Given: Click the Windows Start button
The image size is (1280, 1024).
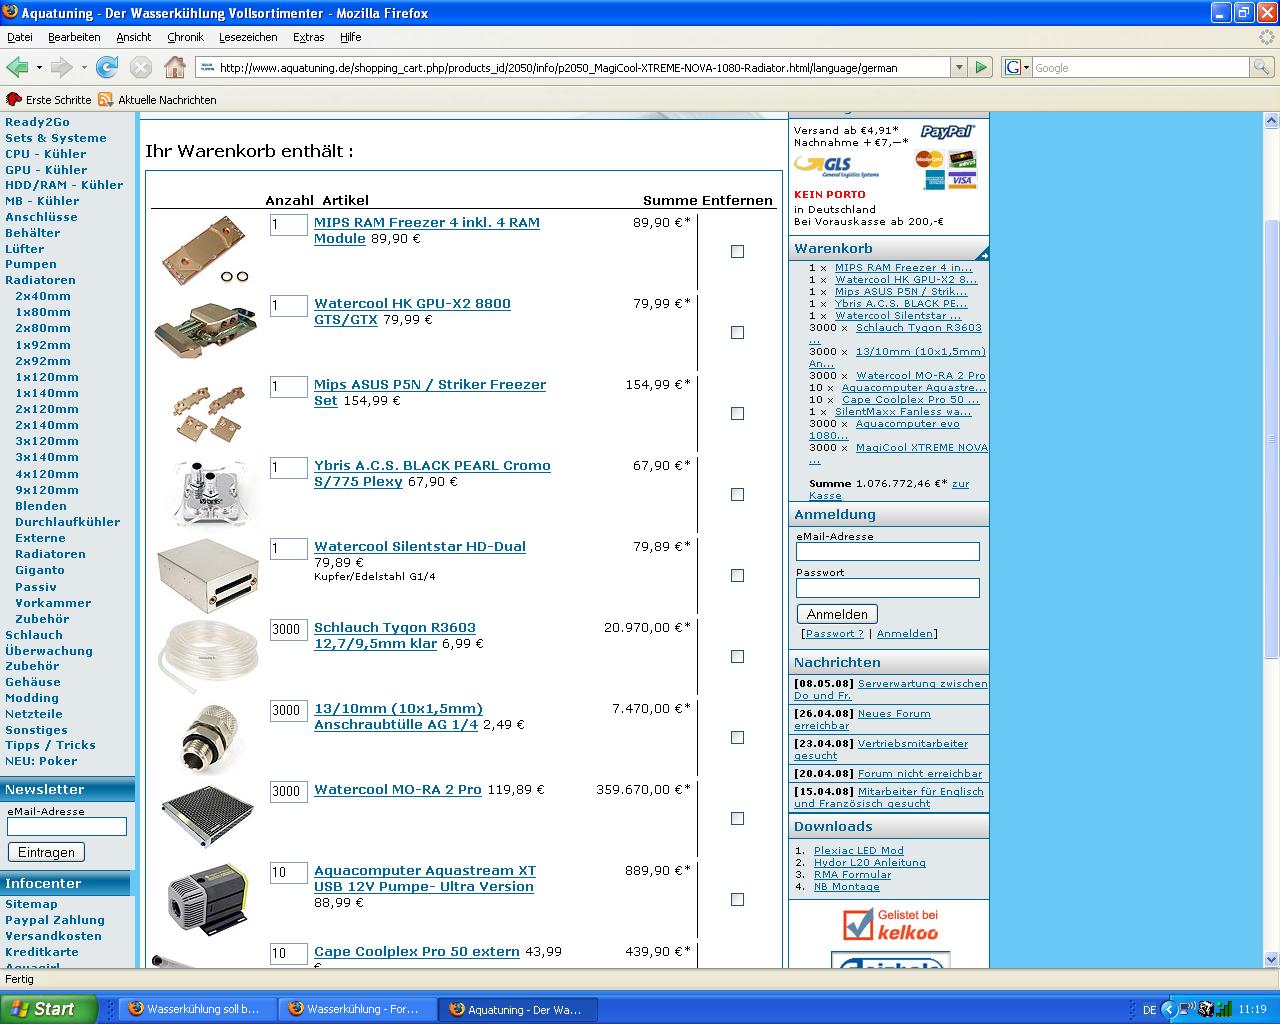Looking at the screenshot, I should point(48,1009).
